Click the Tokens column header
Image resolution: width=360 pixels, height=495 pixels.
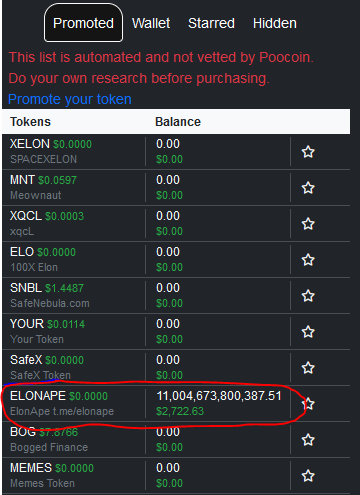pos(30,122)
